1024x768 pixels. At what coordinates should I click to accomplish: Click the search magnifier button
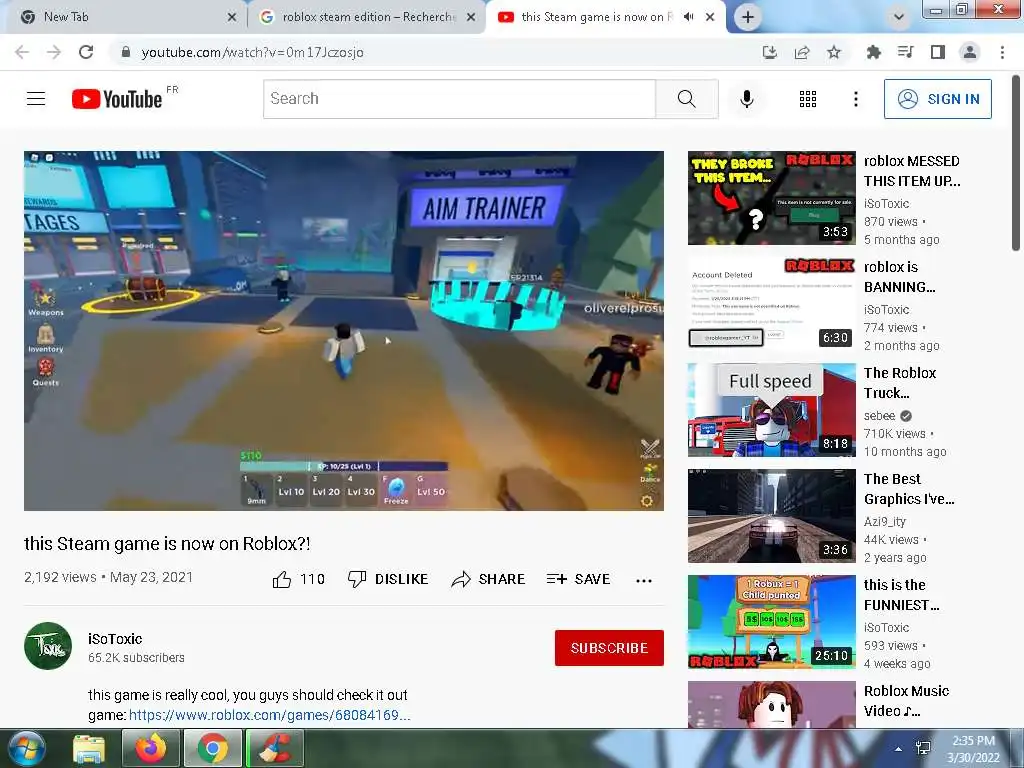[686, 99]
